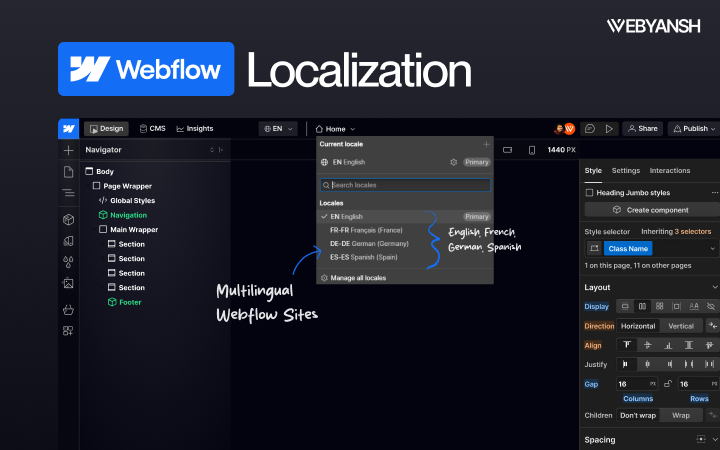Open Manage all locales

click(x=354, y=278)
